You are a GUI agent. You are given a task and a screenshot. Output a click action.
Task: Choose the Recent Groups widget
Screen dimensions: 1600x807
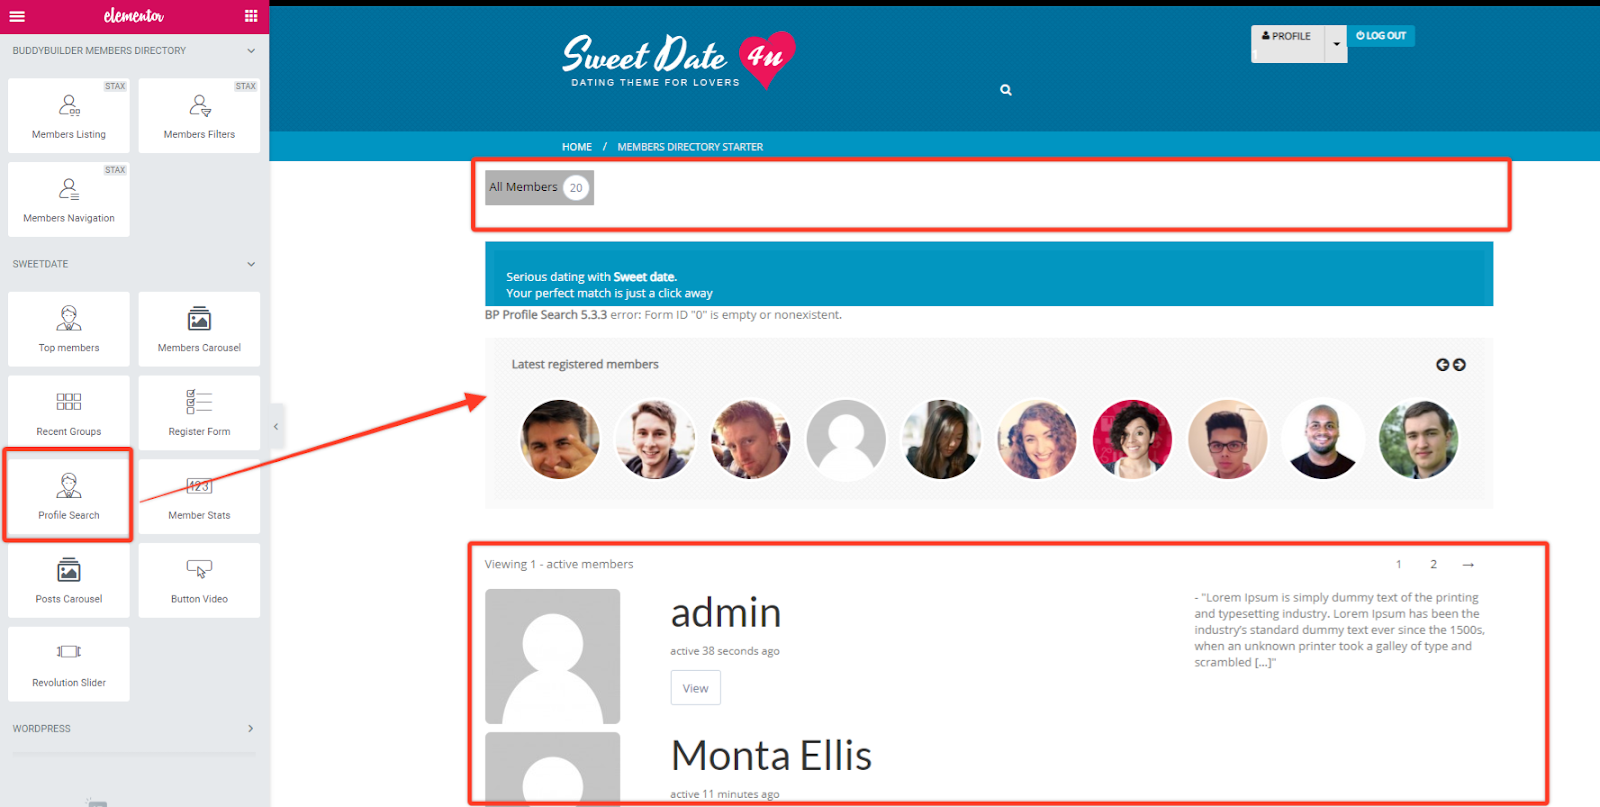(x=69, y=413)
